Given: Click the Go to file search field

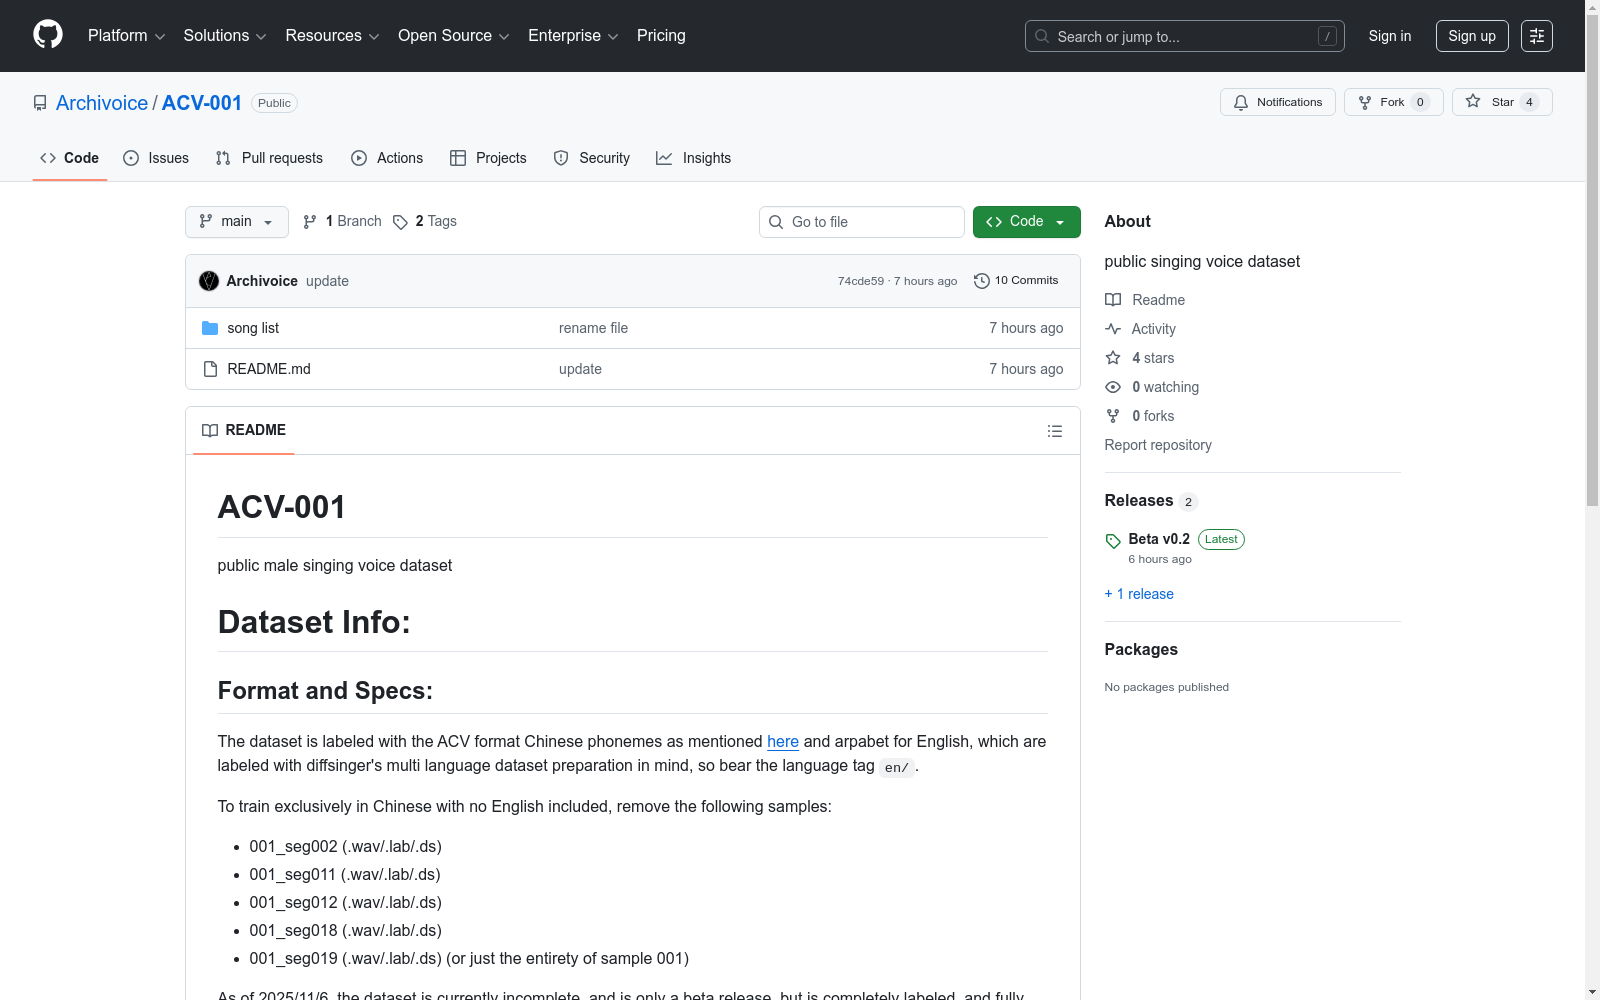Looking at the screenshot, I should [862, 222].
